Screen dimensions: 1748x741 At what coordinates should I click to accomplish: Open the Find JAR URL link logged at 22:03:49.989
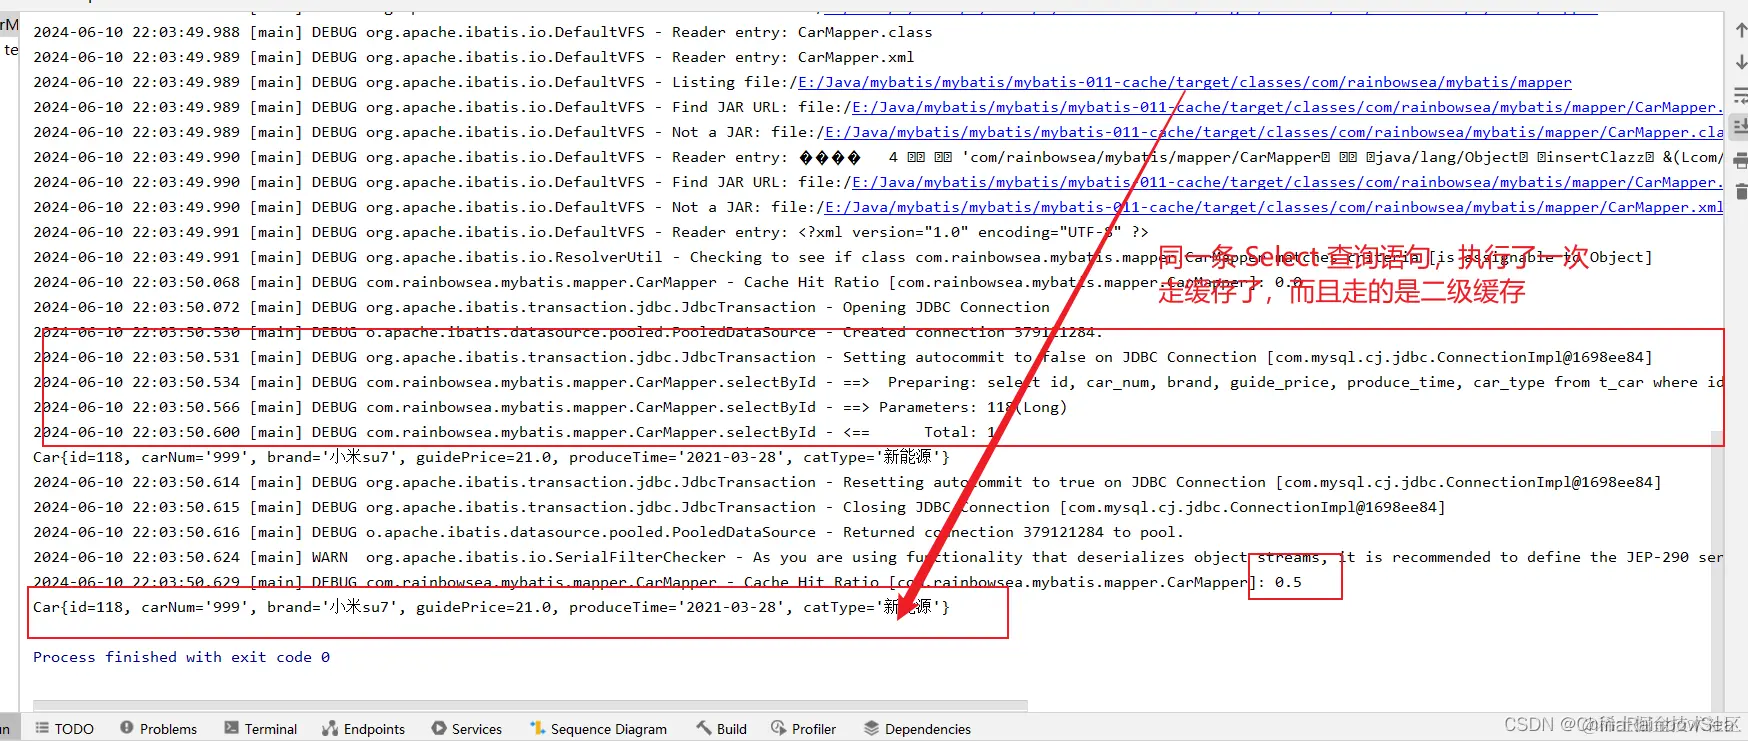[1287, 107]
